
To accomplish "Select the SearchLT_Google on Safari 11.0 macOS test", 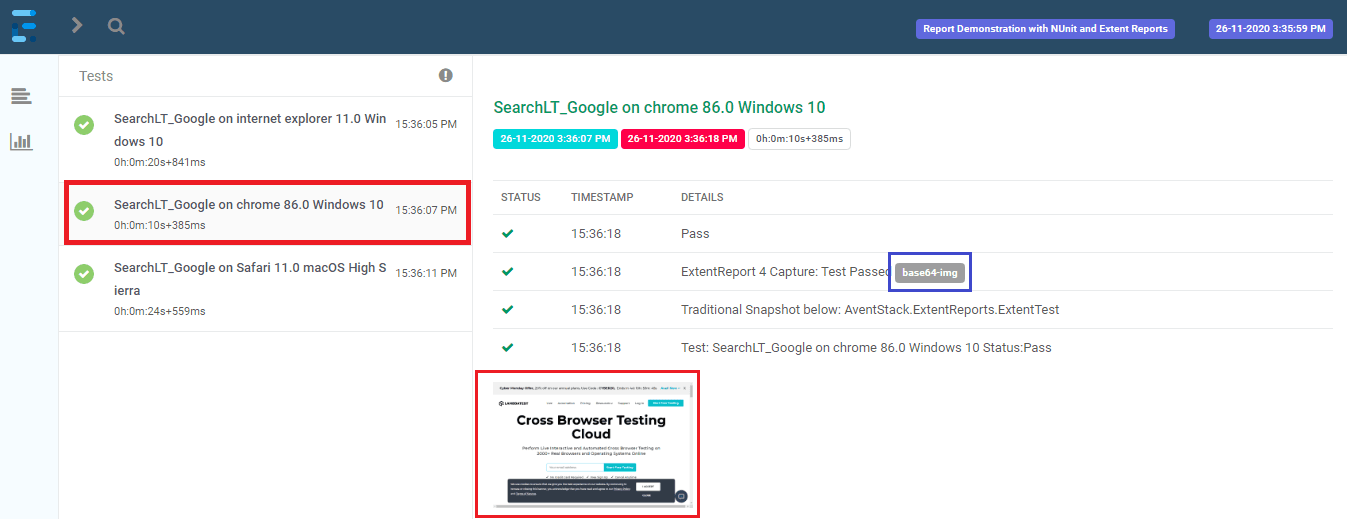I will tap(265, 288).
